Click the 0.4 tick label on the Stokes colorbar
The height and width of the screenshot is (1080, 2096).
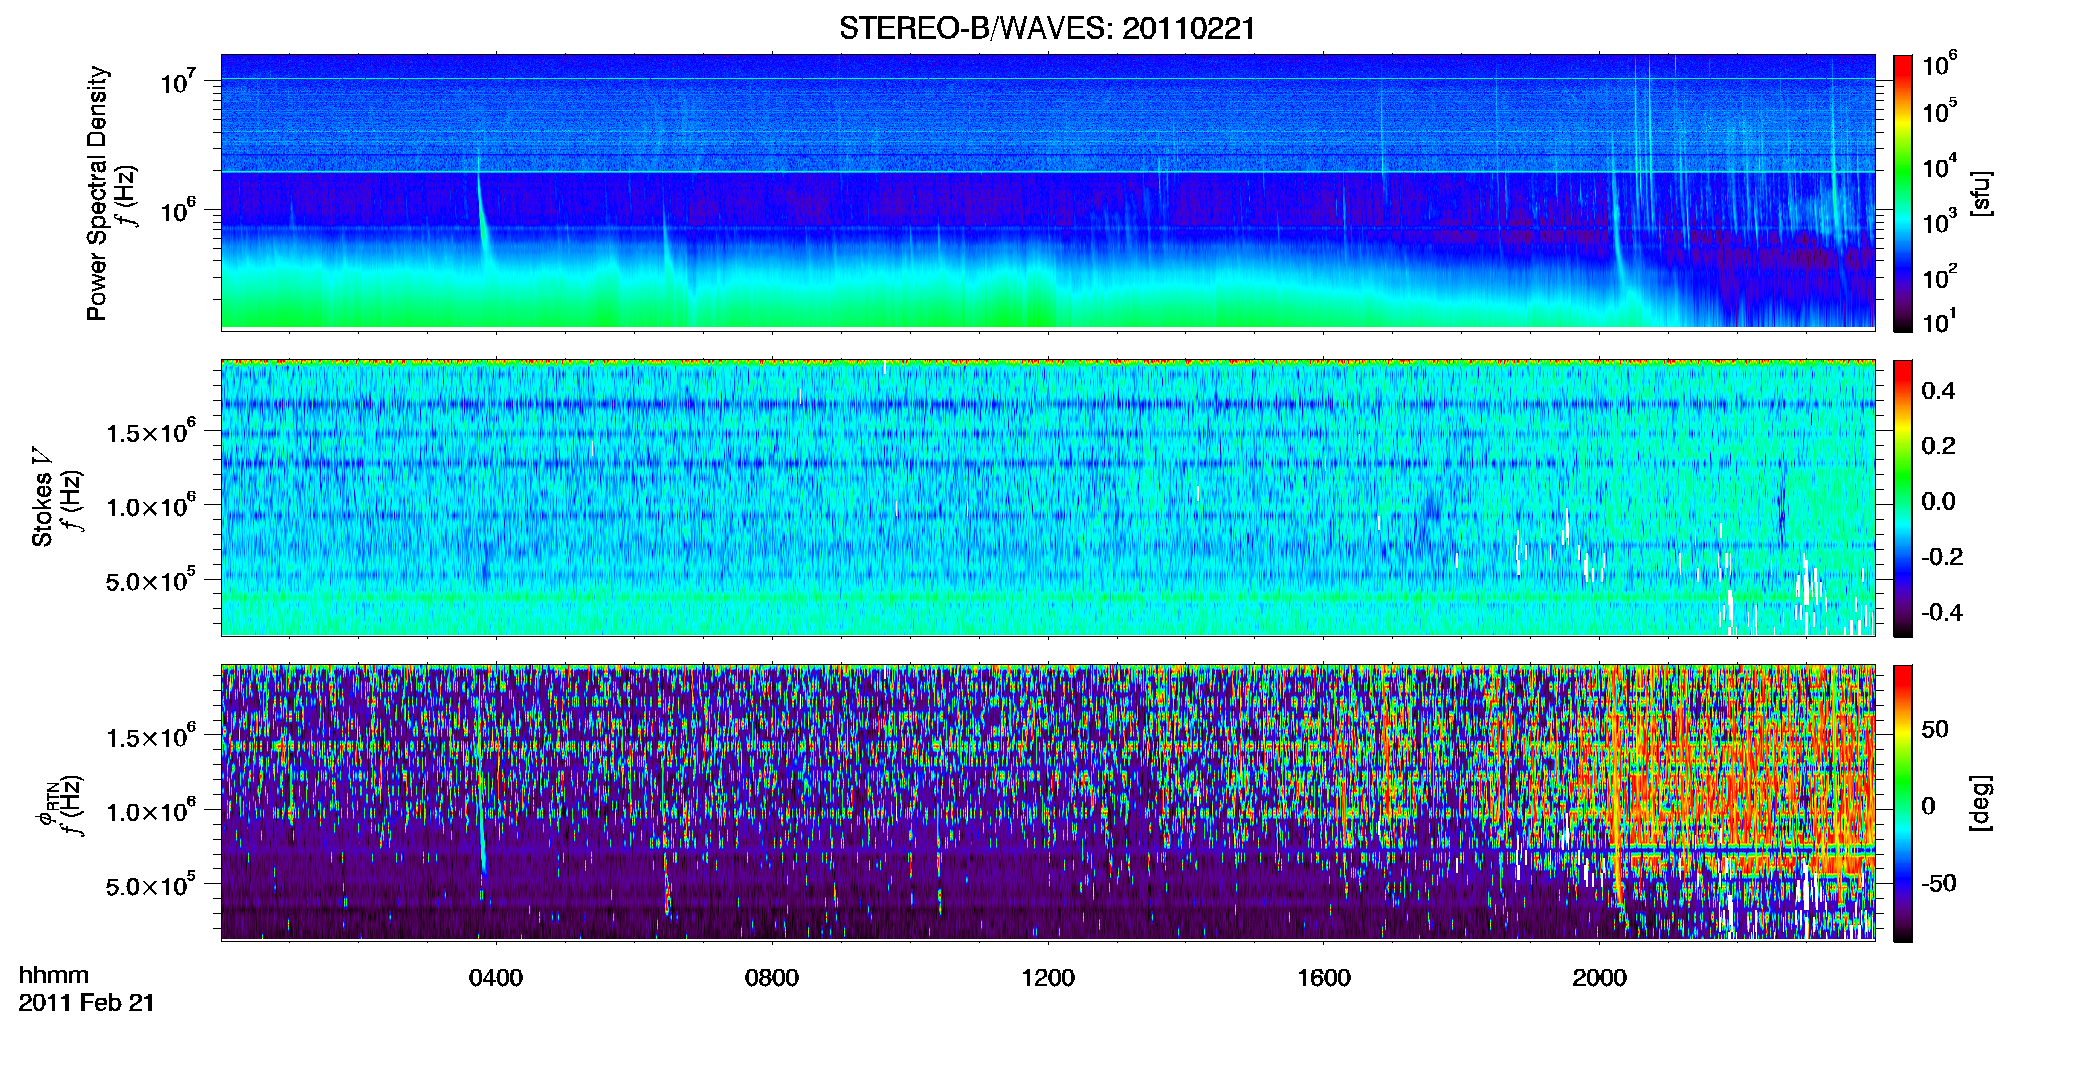click(x=1938, y=391)
